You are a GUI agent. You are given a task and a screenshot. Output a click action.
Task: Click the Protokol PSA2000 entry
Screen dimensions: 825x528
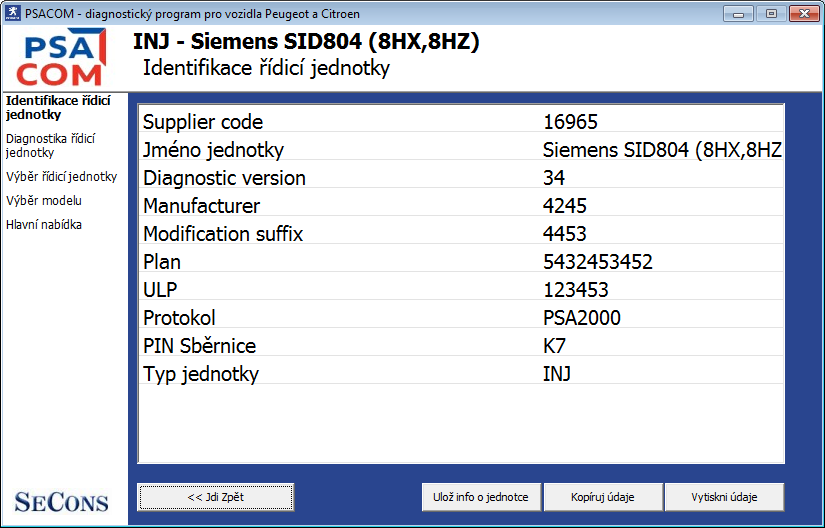click(x=581, y=318)
